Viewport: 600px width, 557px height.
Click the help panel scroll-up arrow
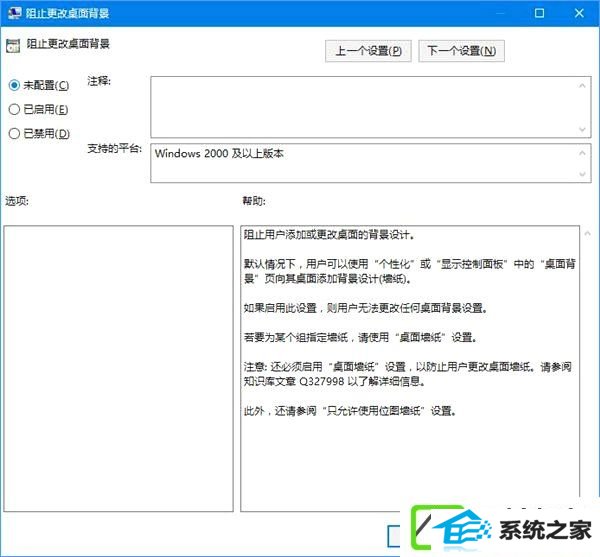587,233
